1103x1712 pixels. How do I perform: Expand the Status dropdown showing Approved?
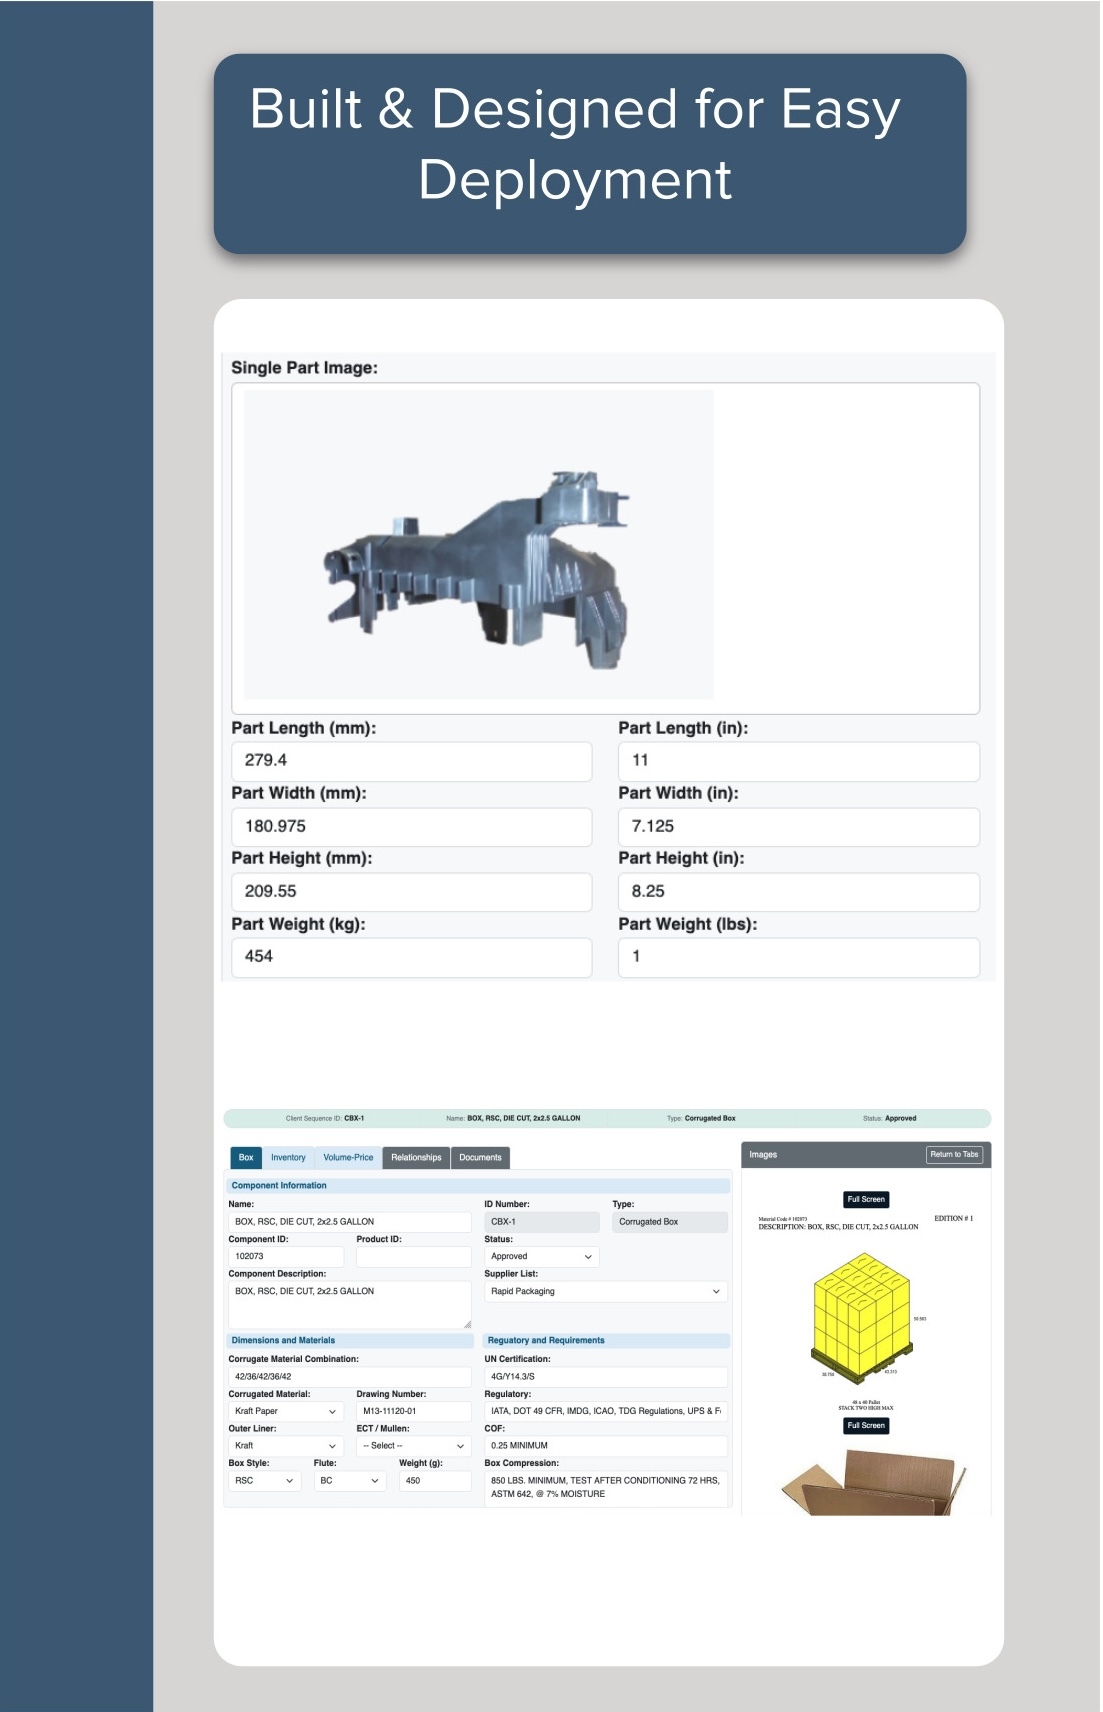pos(541,1256)
